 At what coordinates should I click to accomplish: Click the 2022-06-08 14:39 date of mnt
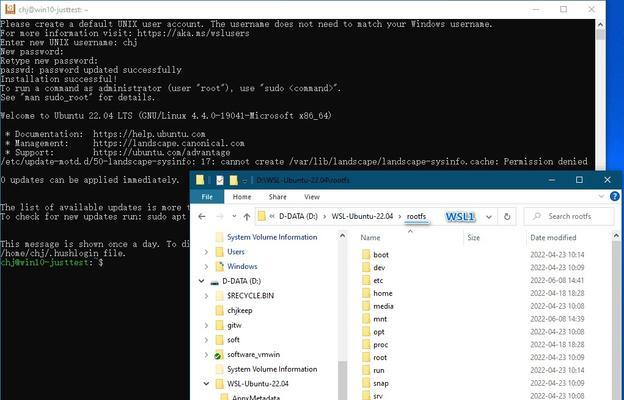(557, 319)
